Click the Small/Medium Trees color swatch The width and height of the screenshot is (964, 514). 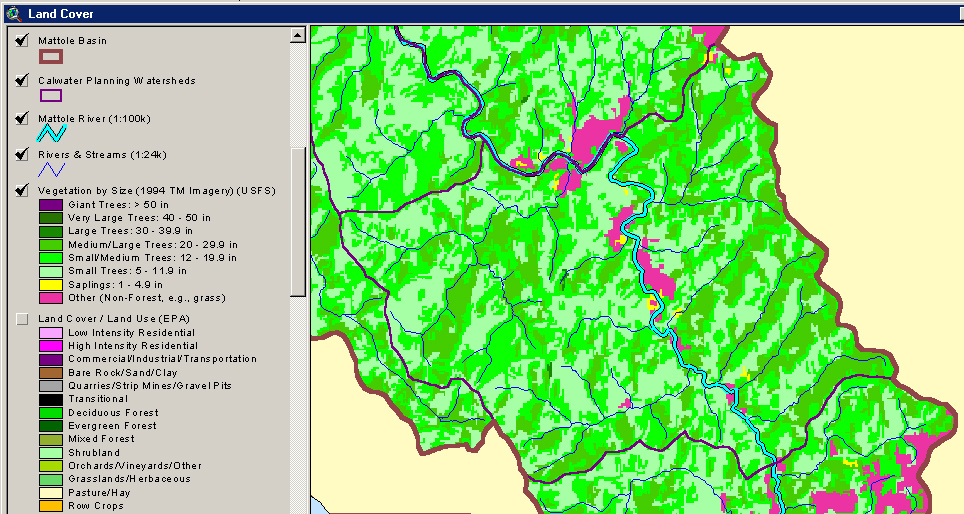tap(51, 258)
